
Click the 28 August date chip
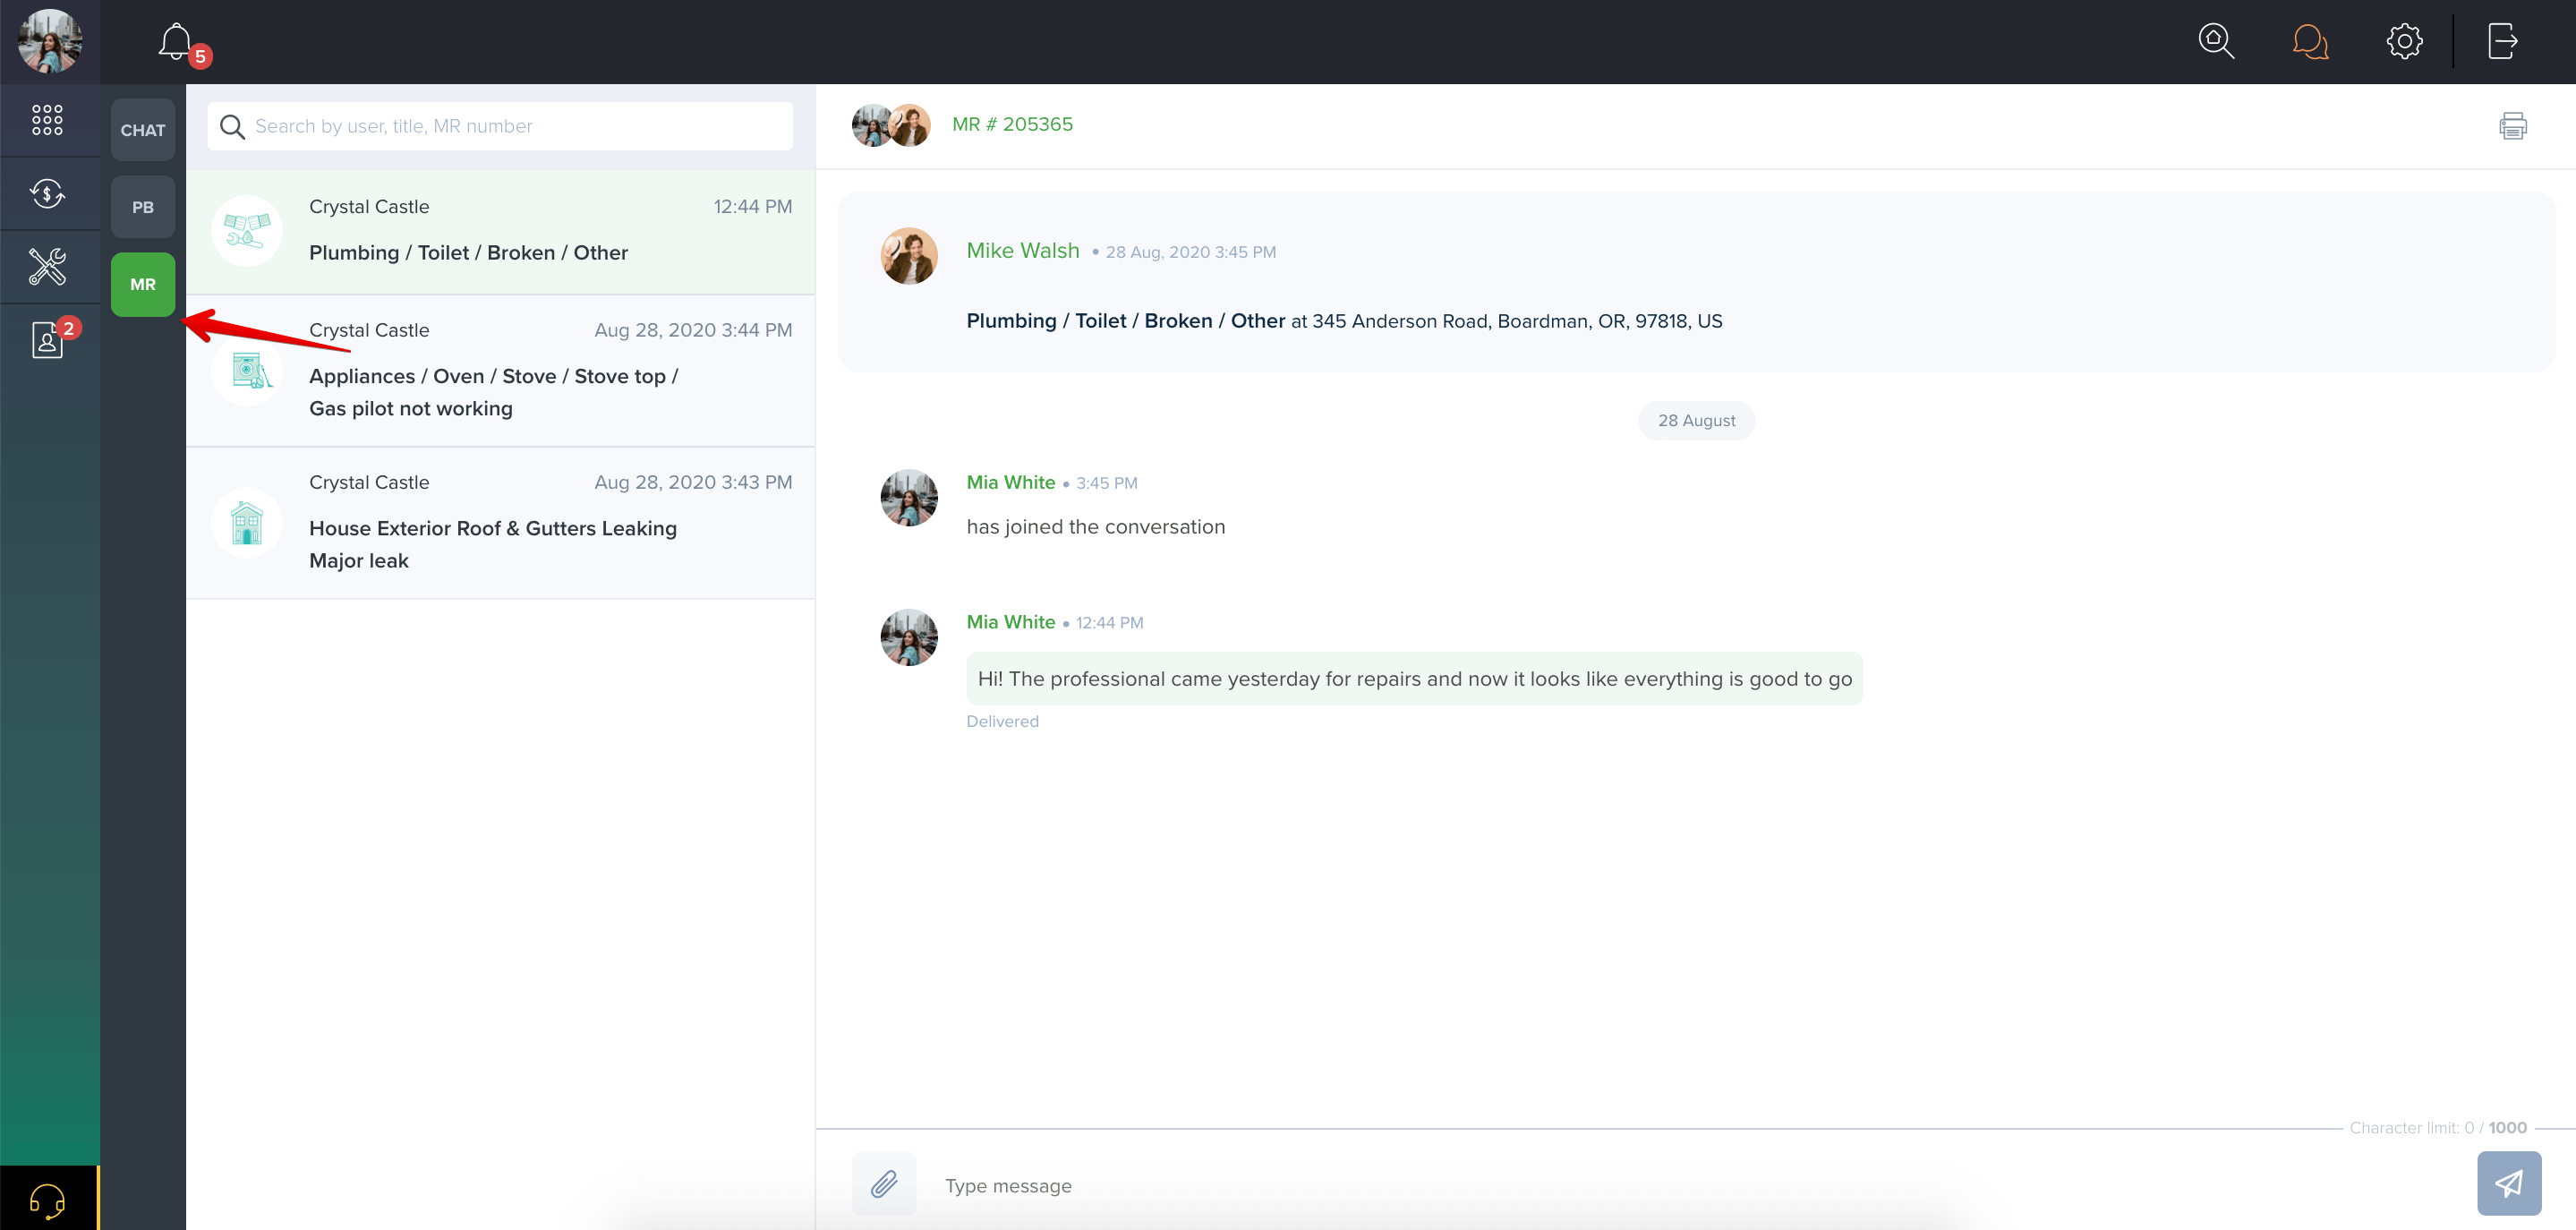point(1696,420)
